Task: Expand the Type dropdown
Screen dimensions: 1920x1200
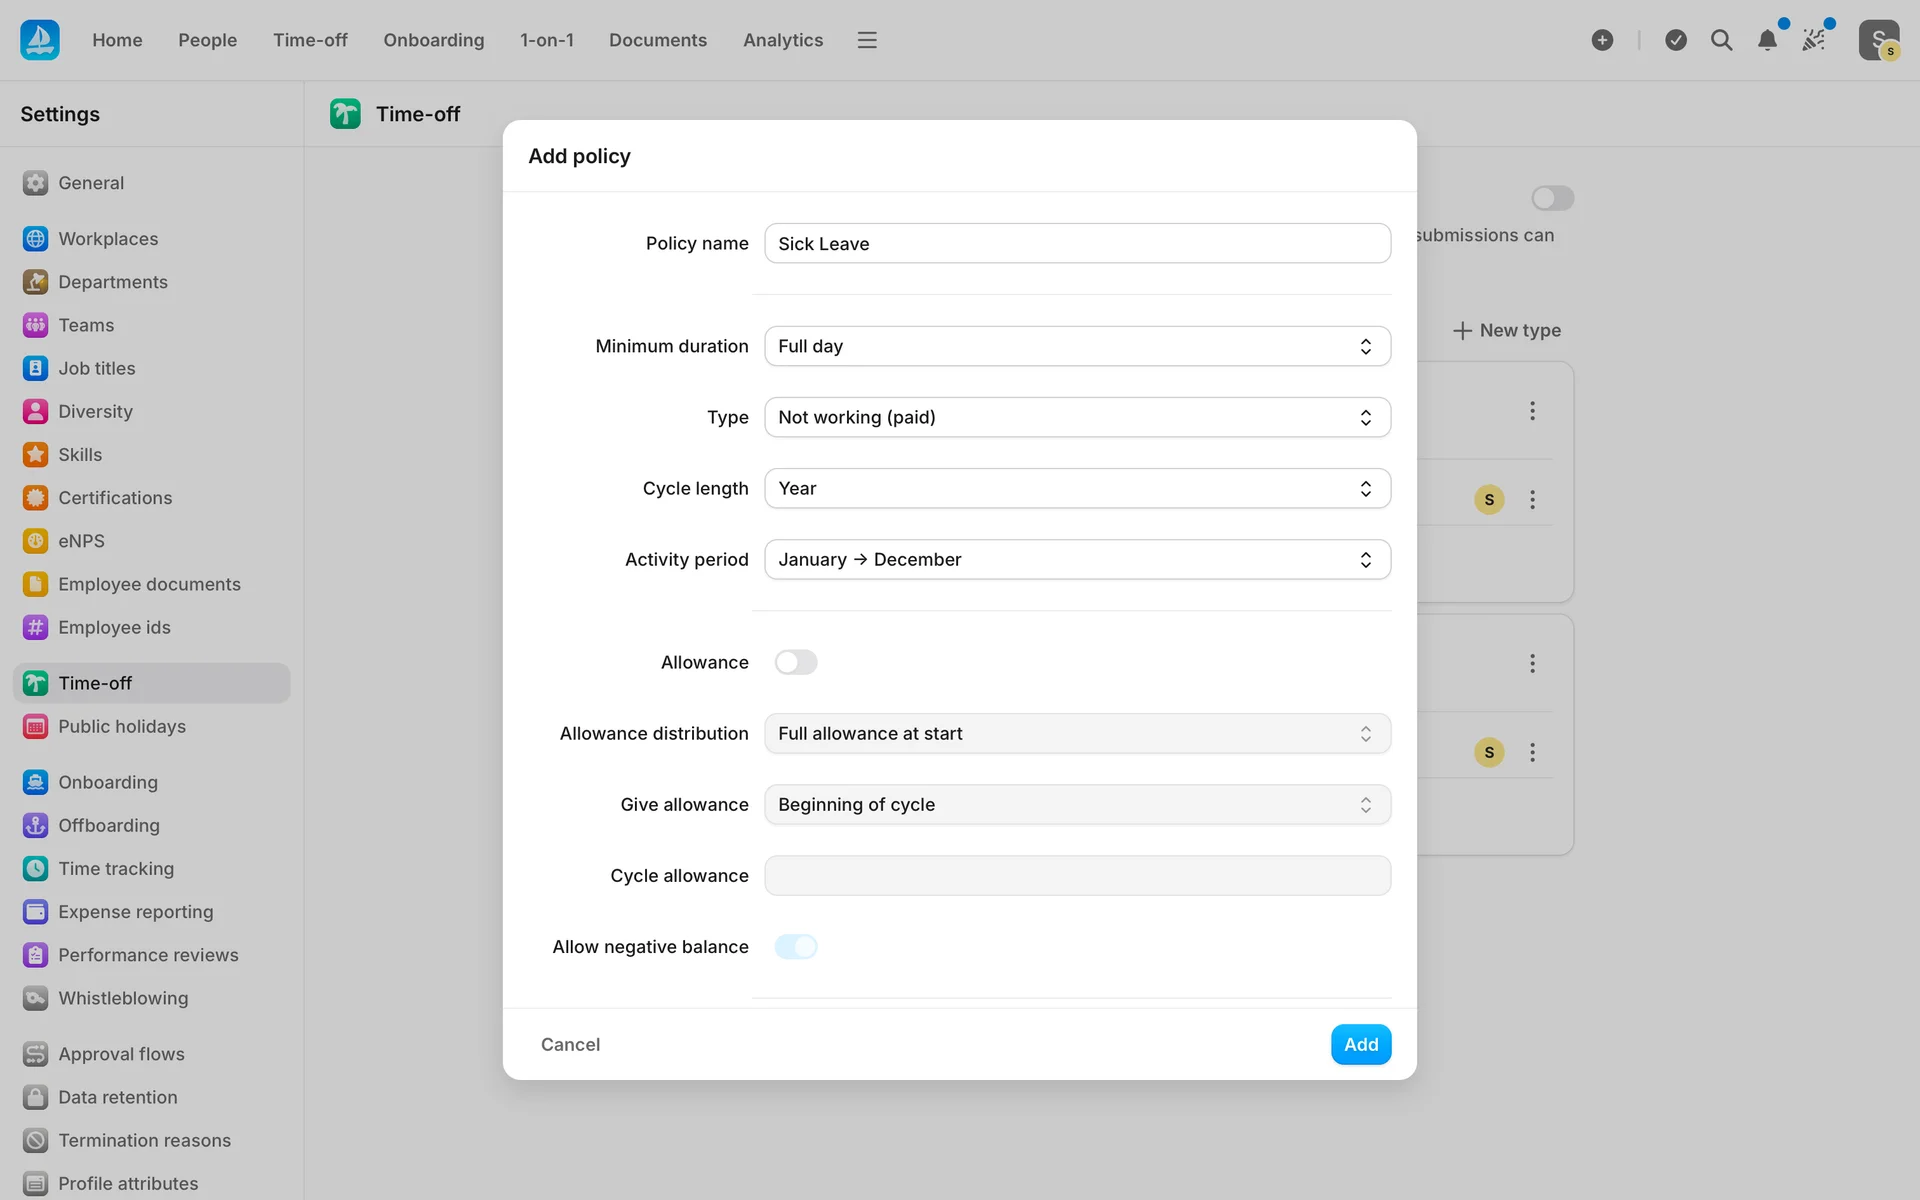Action: (x=1077, y=417)
